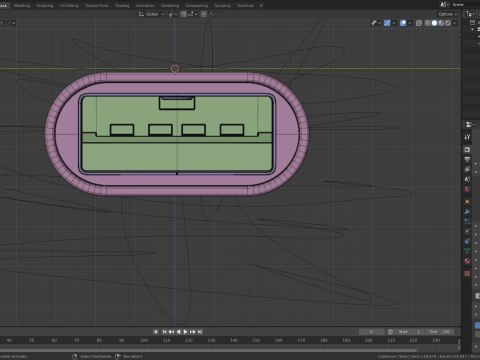Open the Object properties tab
480x360 pixels.
(467, 202)
